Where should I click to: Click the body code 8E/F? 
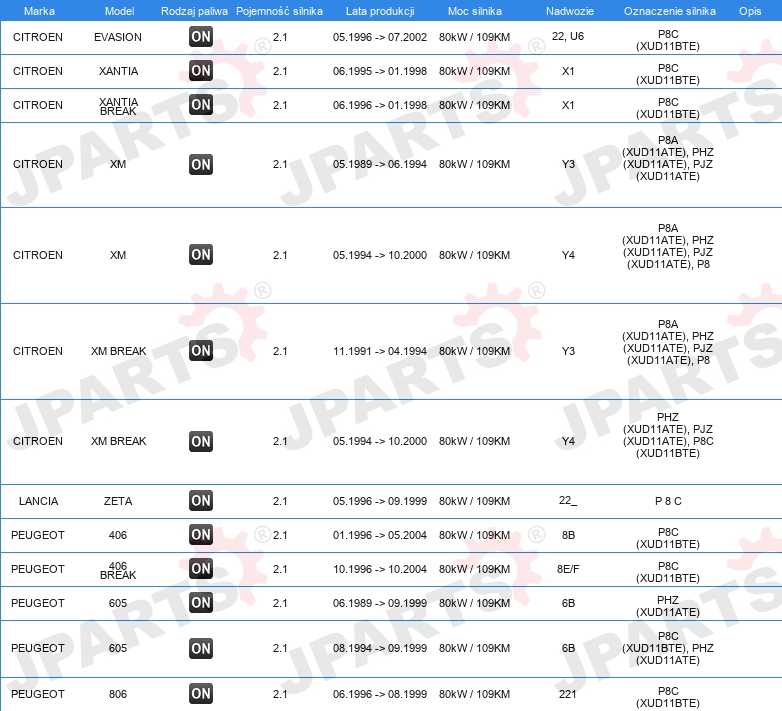[568, 569]
